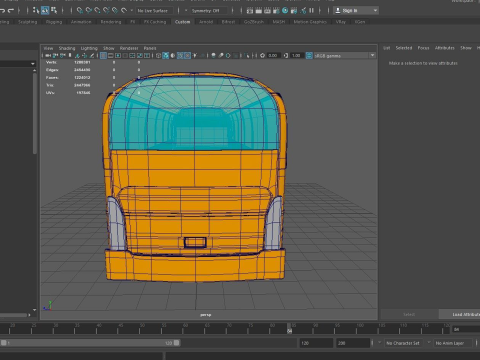Select by hierarchy mode icon

(x=36, y=11)
